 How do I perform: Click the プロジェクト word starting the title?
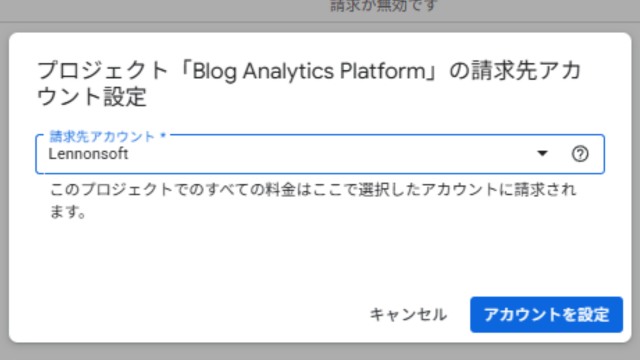(102, 71)
